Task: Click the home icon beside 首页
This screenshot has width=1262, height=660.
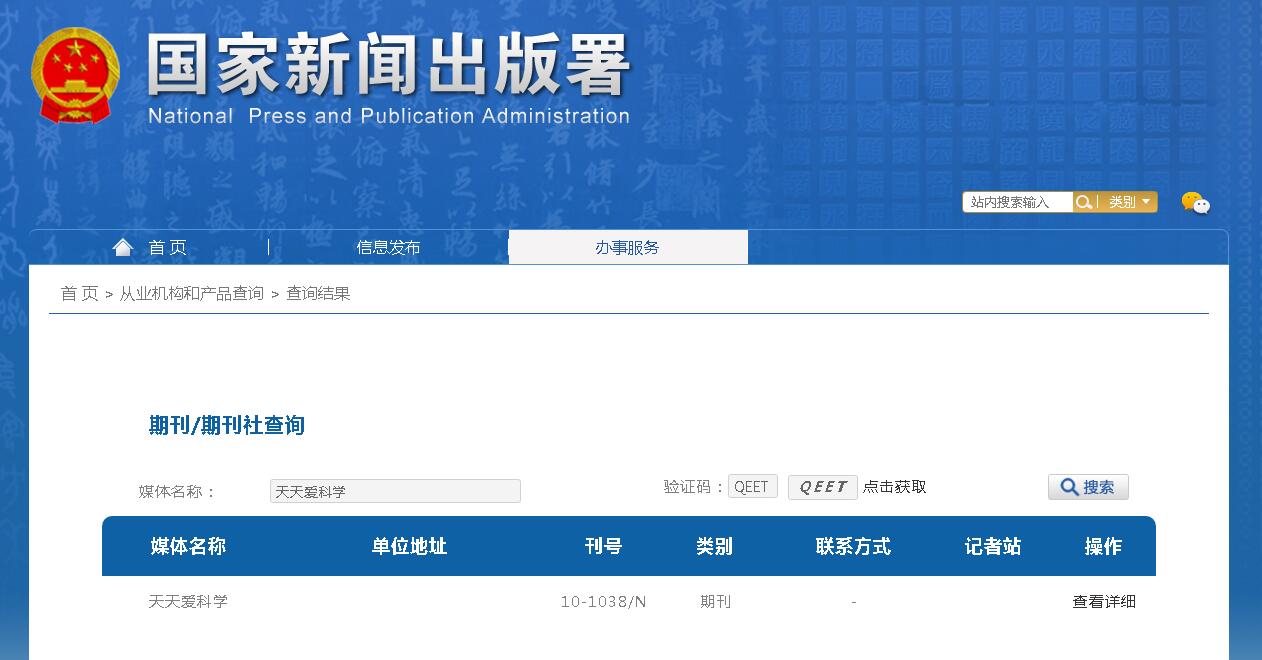Action: tap(122, 246)
